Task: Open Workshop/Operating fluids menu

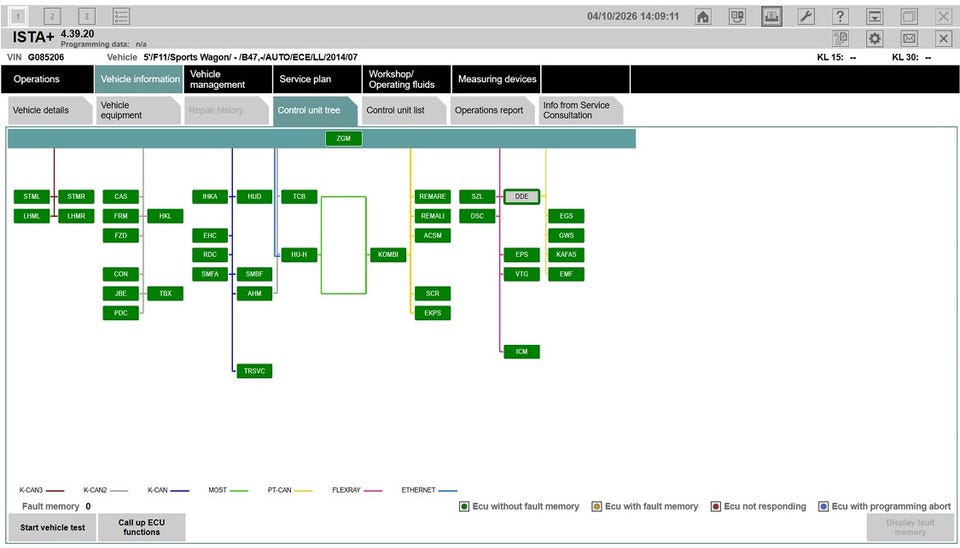Action: click(407, 79)
